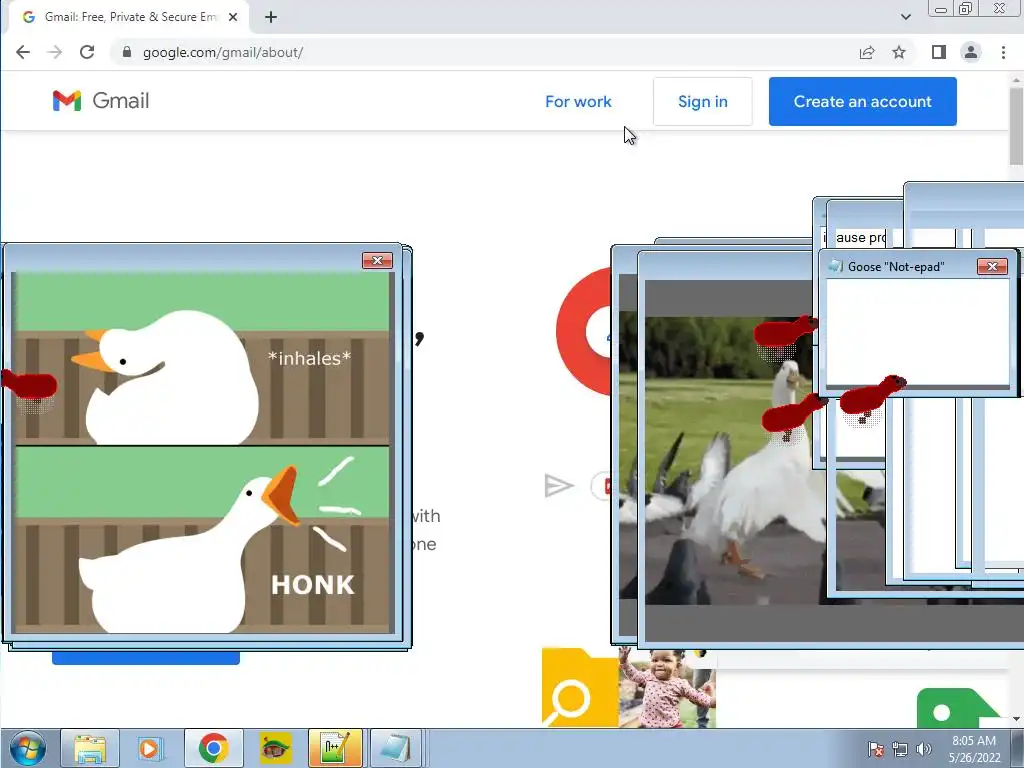Click inside the Goose Not-epad text area
The width and height of the screenshot is (1024, 768).
918,332
